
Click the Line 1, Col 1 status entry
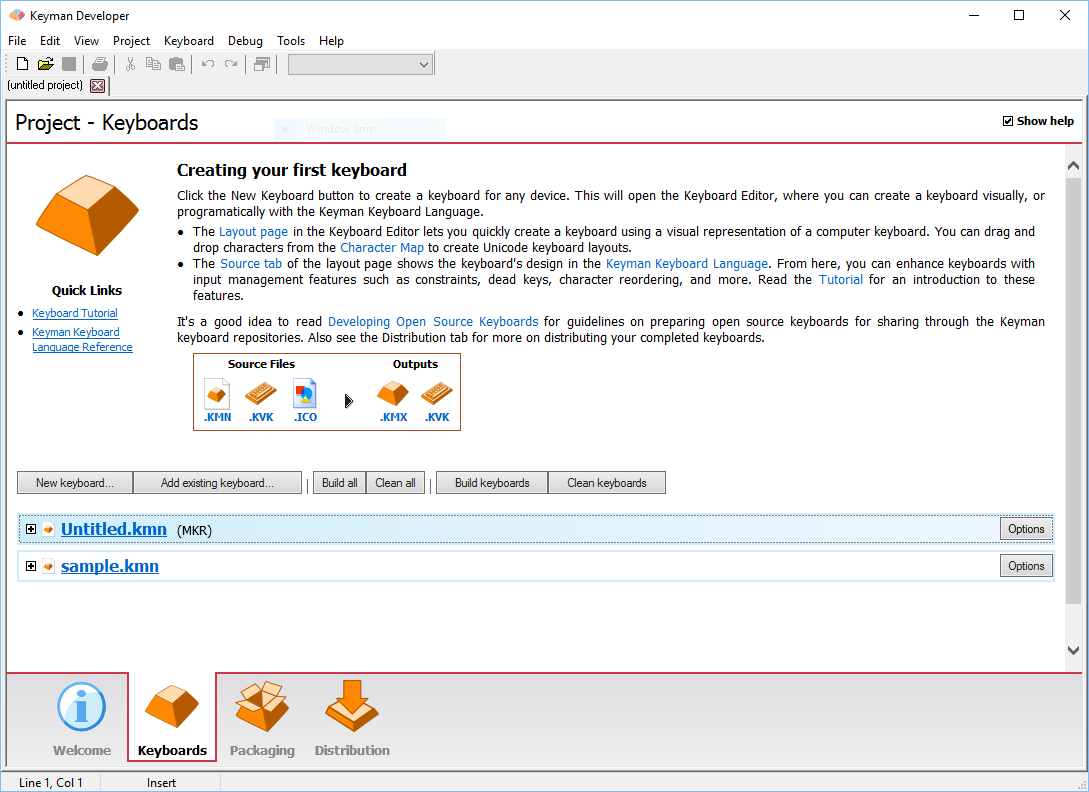[51, 783]
